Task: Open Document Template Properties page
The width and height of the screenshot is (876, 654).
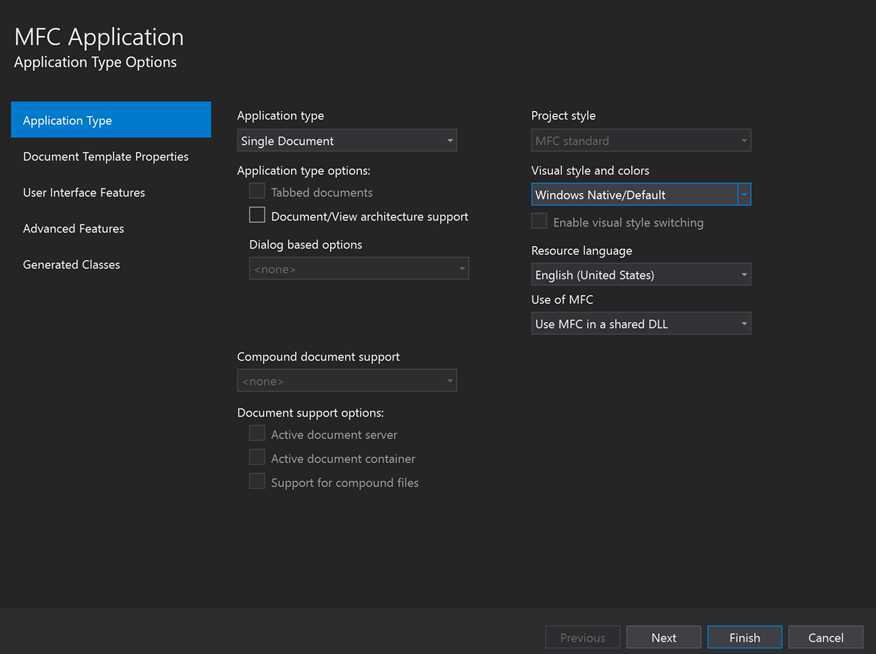Action: [106, 156]
